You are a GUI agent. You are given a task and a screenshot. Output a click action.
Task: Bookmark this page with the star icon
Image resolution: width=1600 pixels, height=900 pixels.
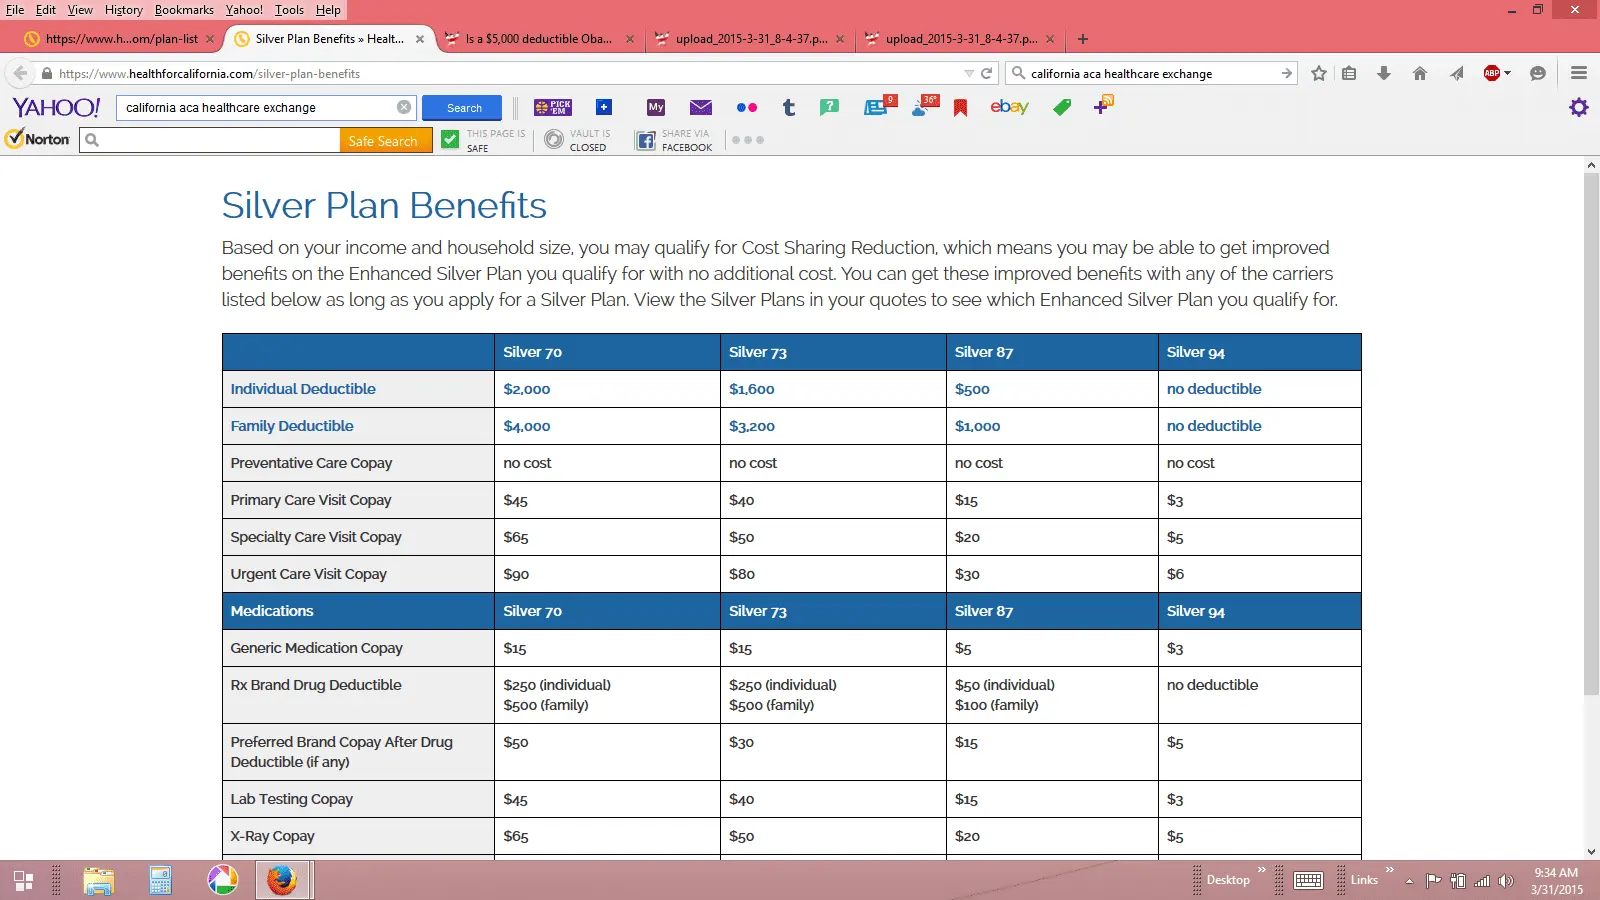tap(1319, 73)
